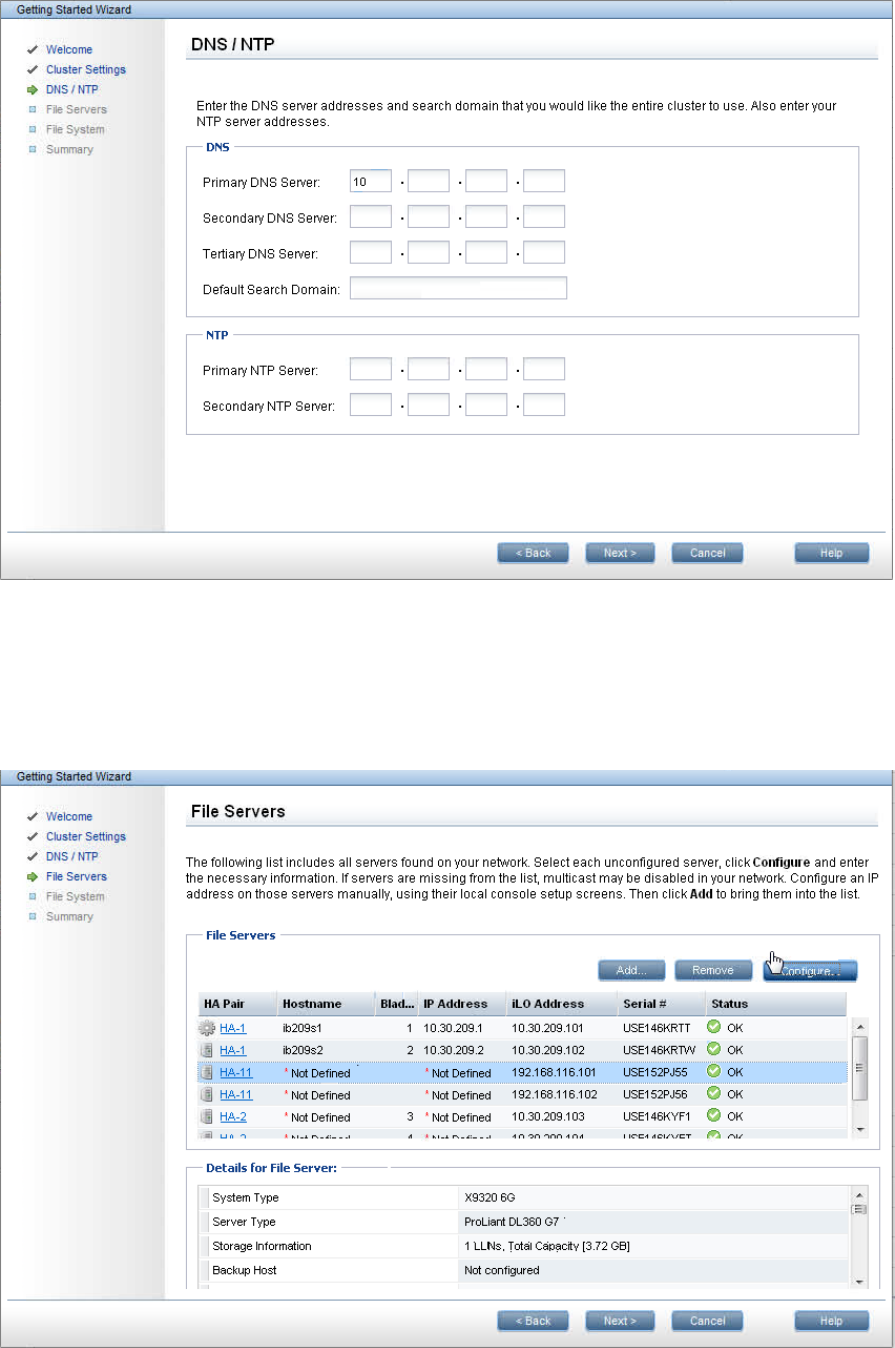Open HA-2 link in the USE146KYF1 row
Image resolution: width=895 pixels, height=1348 pixels.
click(233, 1117)
